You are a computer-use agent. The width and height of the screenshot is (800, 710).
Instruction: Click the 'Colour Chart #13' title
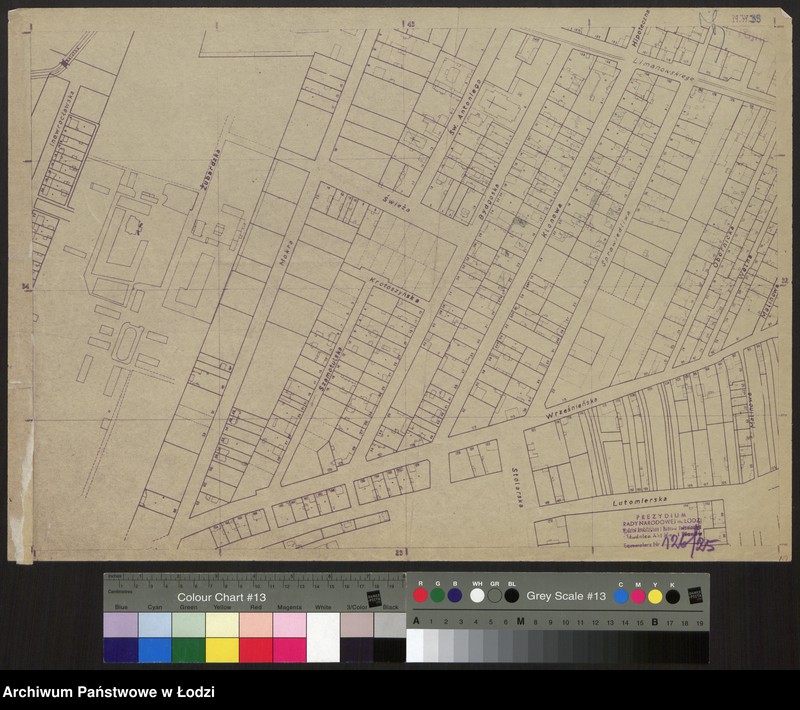point(222,597)
